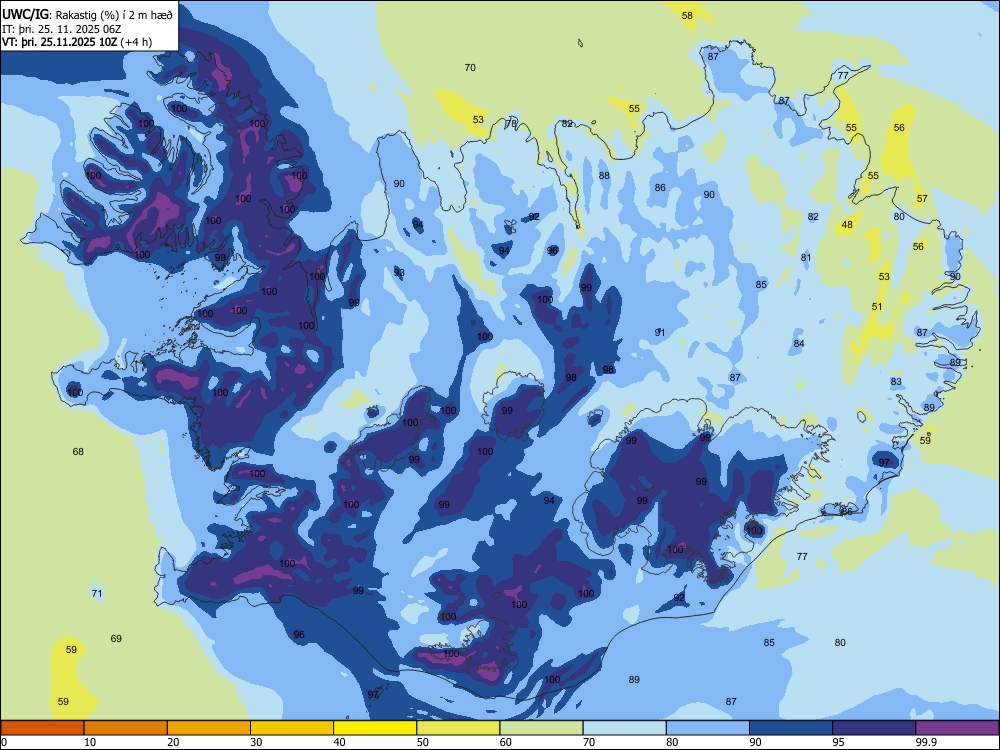The width and height of the screenshot is (1000, 750).
Task: Click the golden 30–40 legend swatch
Action: (292, 728)
